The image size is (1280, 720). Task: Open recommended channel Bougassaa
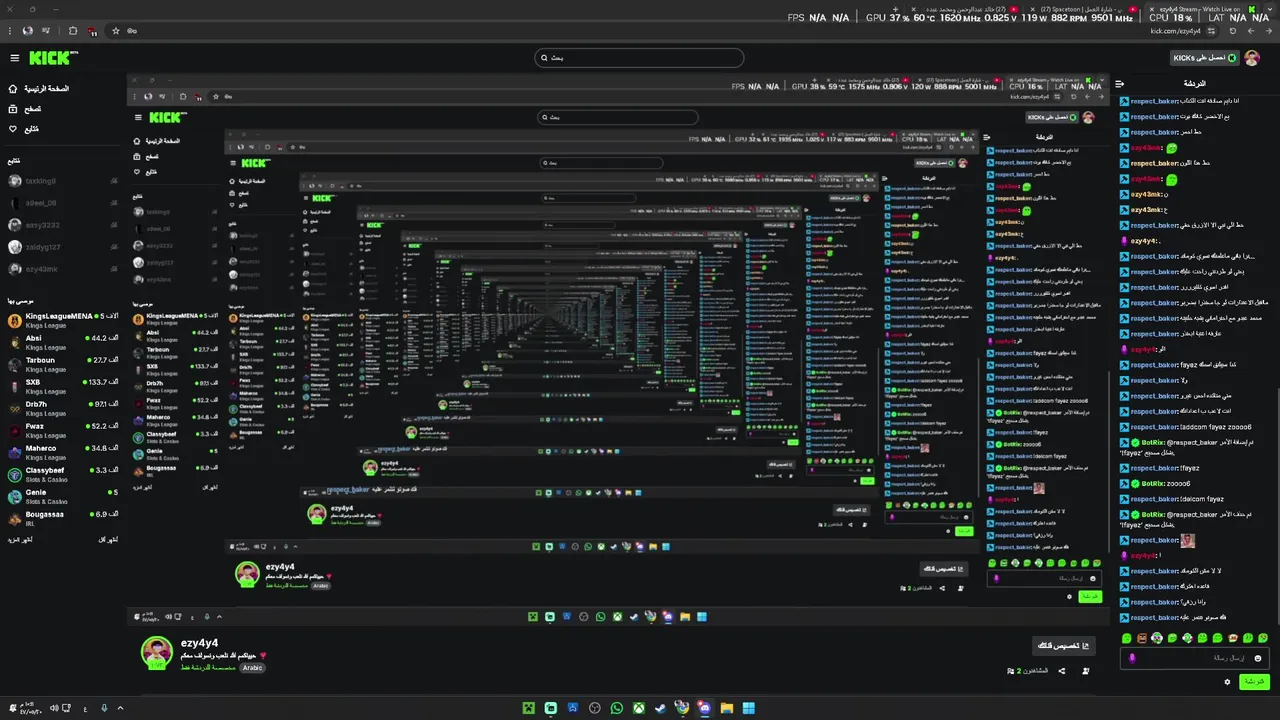[x=62, y=518]
